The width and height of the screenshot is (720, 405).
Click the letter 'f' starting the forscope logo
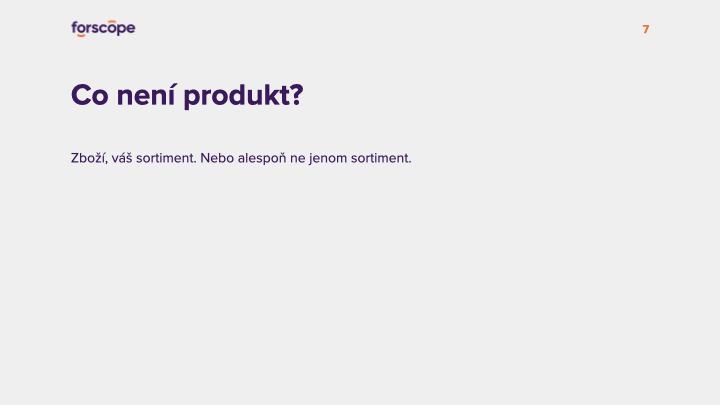coord(74,28)
